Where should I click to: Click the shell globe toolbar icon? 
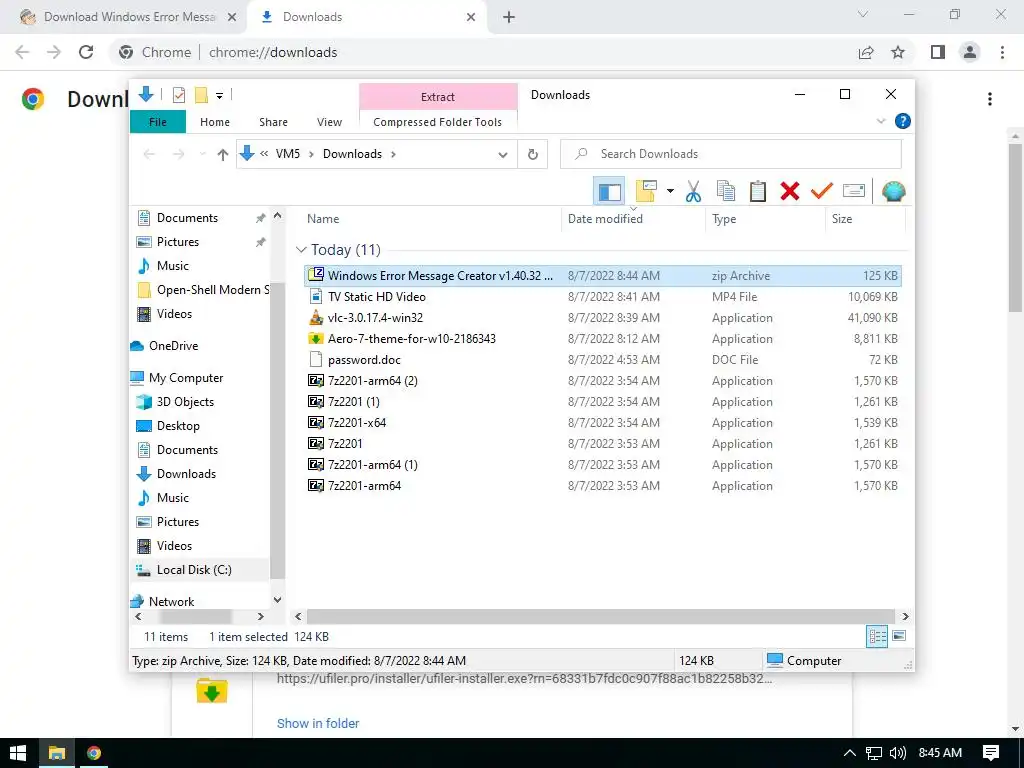point(893,191)
